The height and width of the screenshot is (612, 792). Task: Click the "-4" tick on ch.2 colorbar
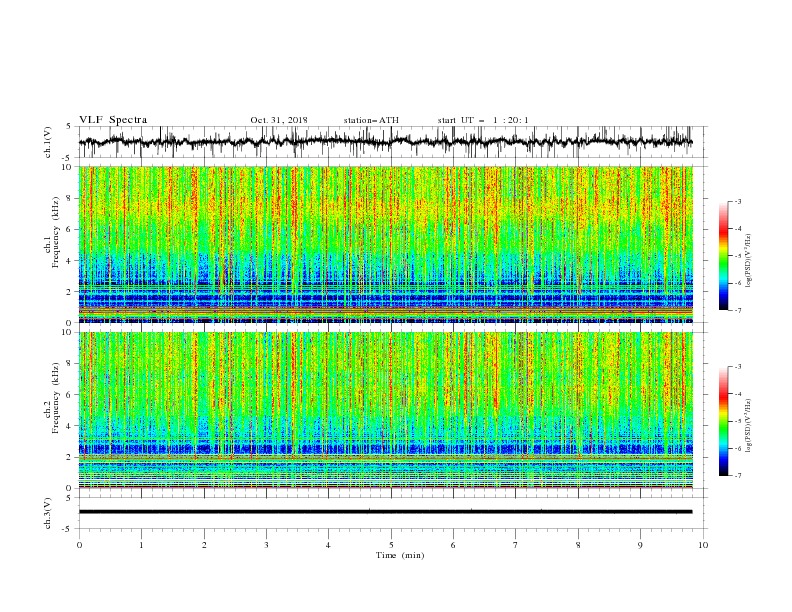[738, 394]
